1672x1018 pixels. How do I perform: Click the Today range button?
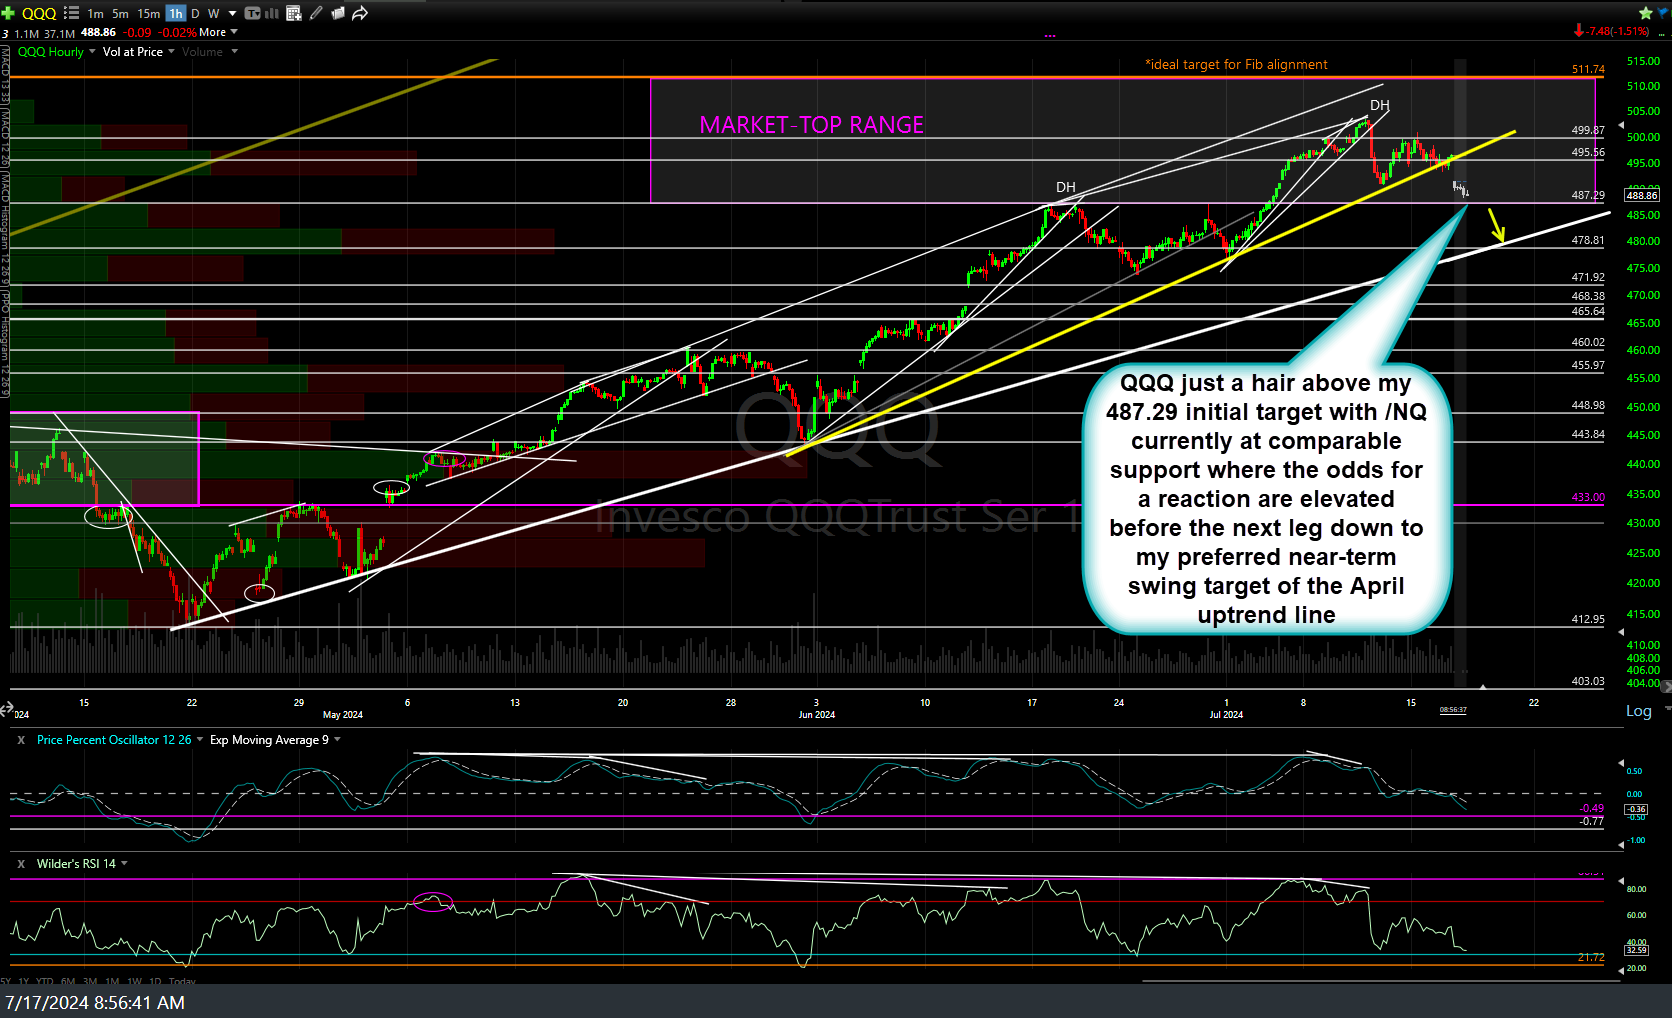pos(182,981)
